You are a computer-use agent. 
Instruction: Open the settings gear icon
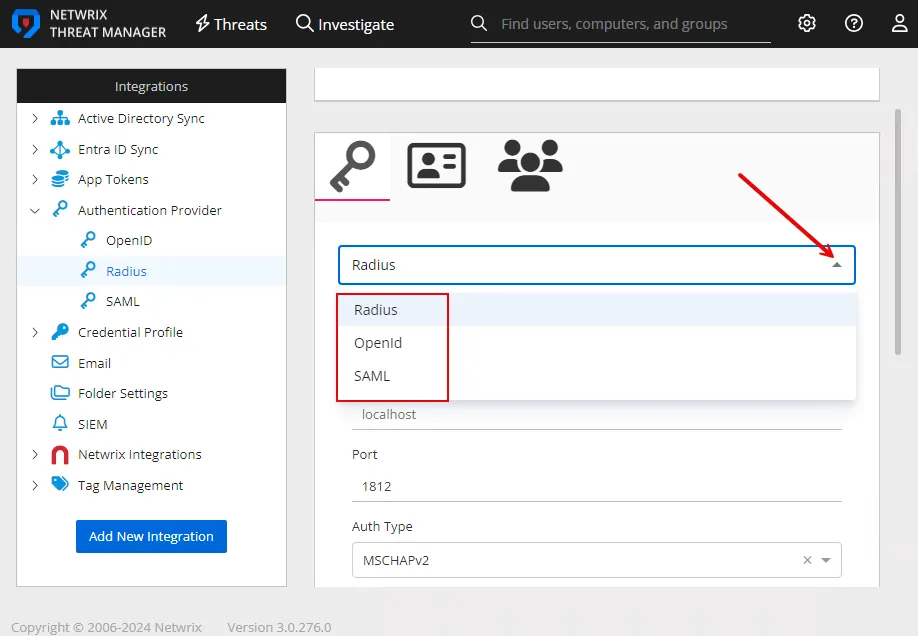pos(807,23)
